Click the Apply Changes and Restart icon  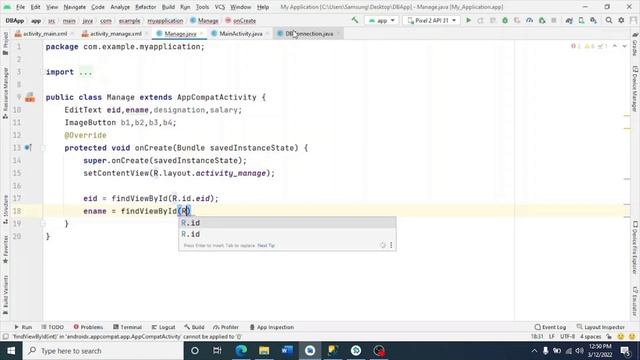pos(480,20)
